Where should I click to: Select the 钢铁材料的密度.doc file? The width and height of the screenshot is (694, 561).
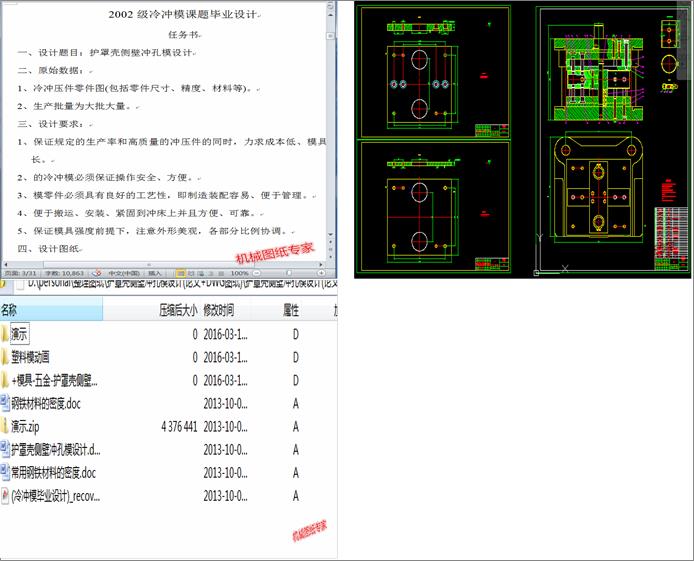[x=46, y=403]
